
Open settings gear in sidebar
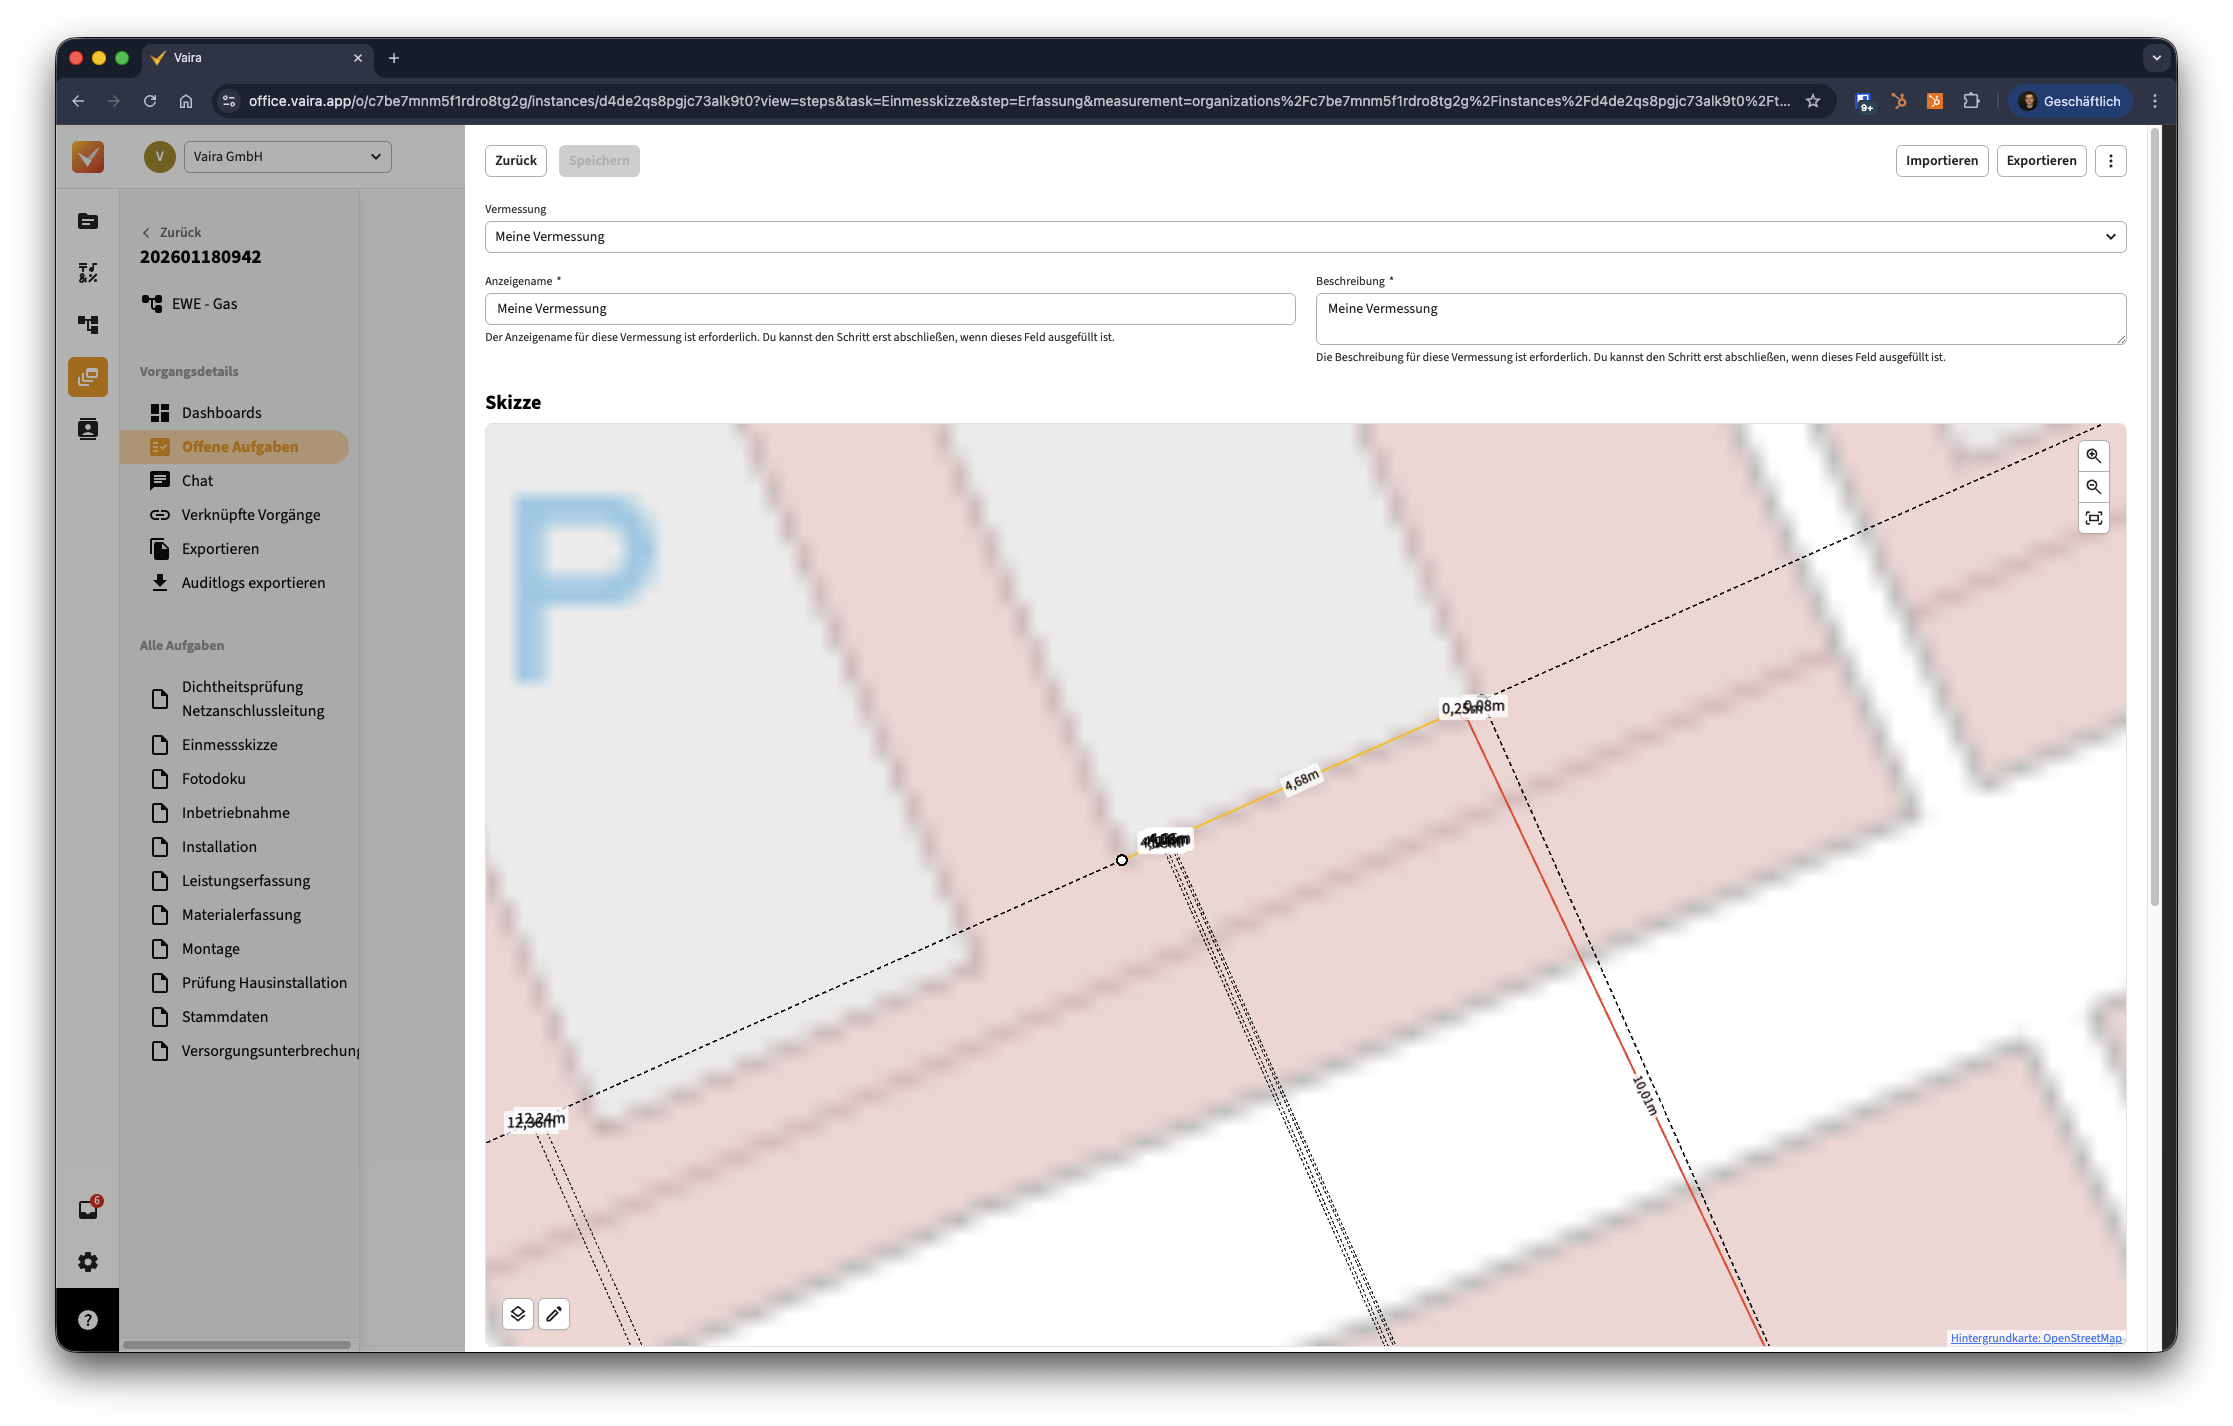tap(88, 1262)
